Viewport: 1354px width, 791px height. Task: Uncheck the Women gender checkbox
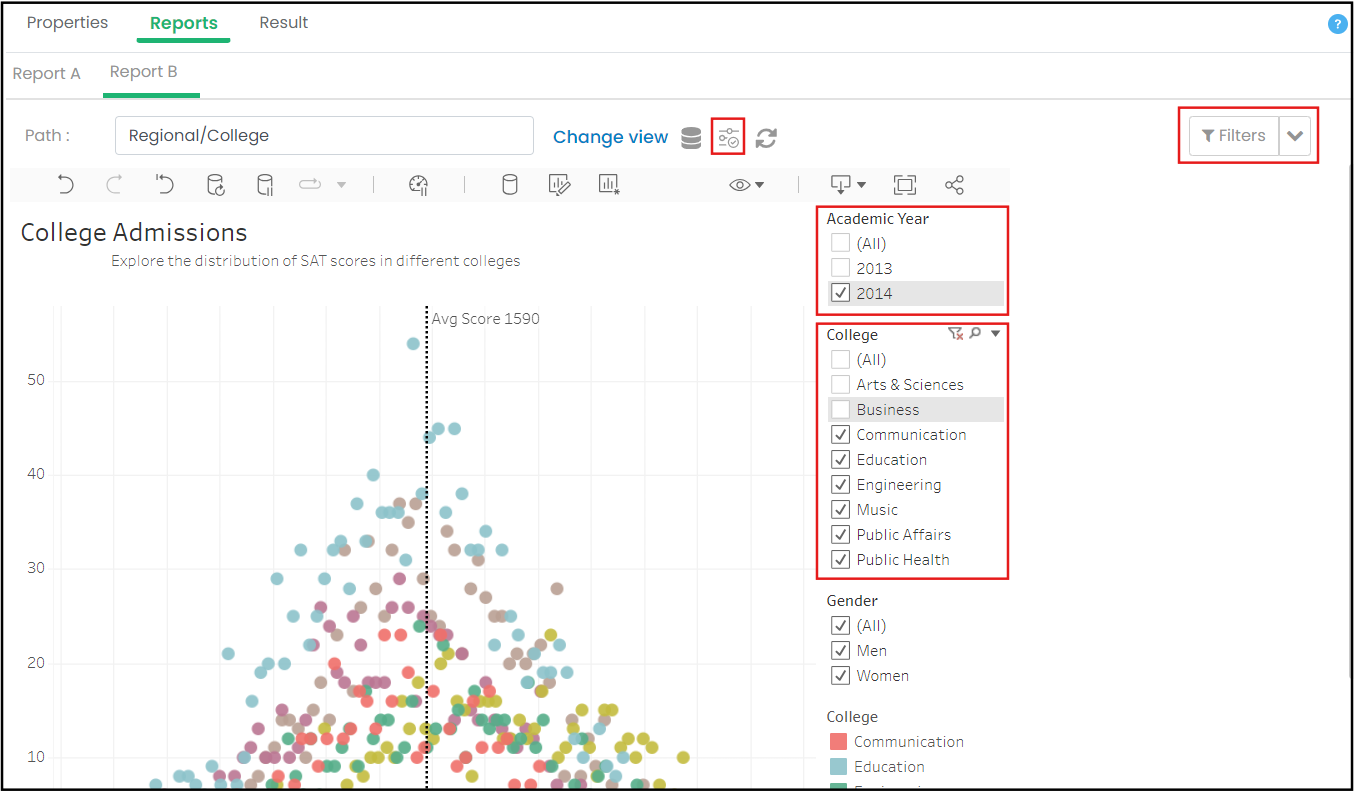841,675
